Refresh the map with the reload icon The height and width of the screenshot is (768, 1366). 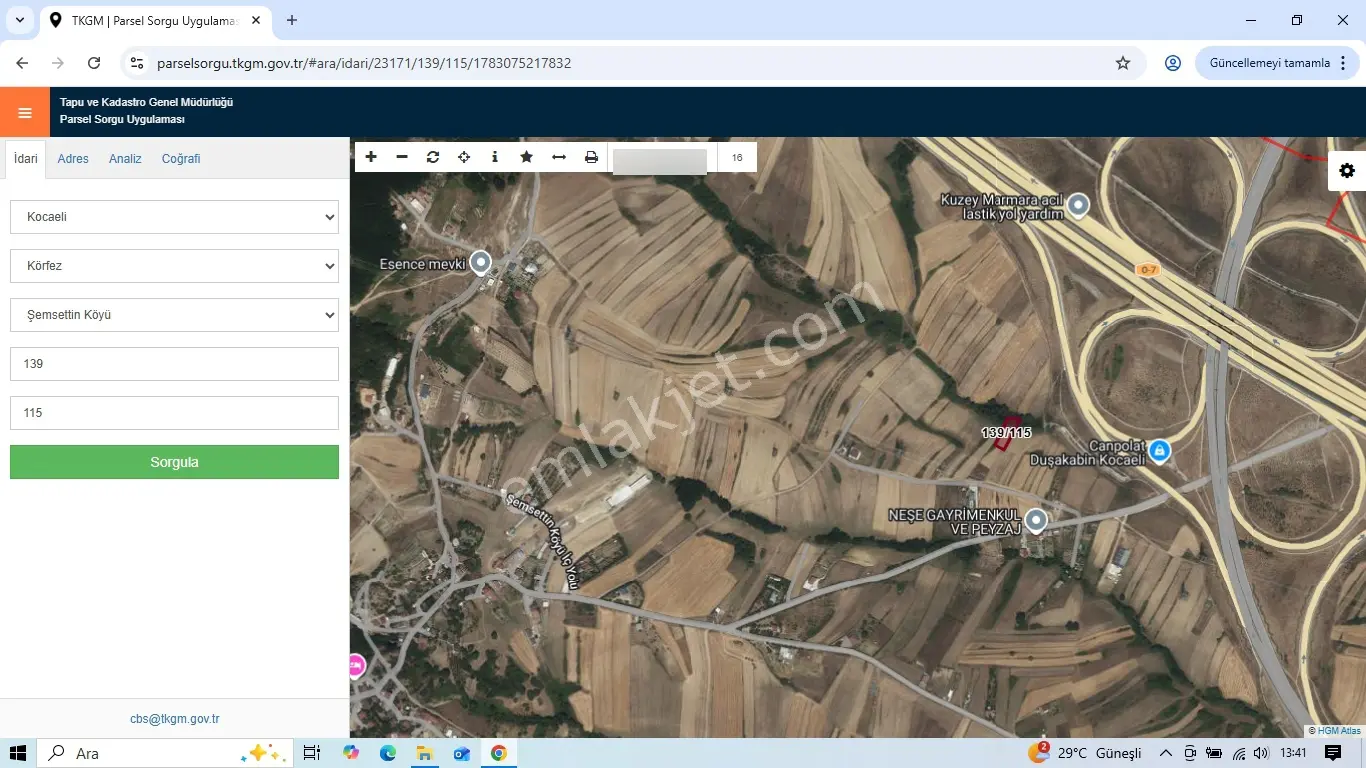[433, 157]
